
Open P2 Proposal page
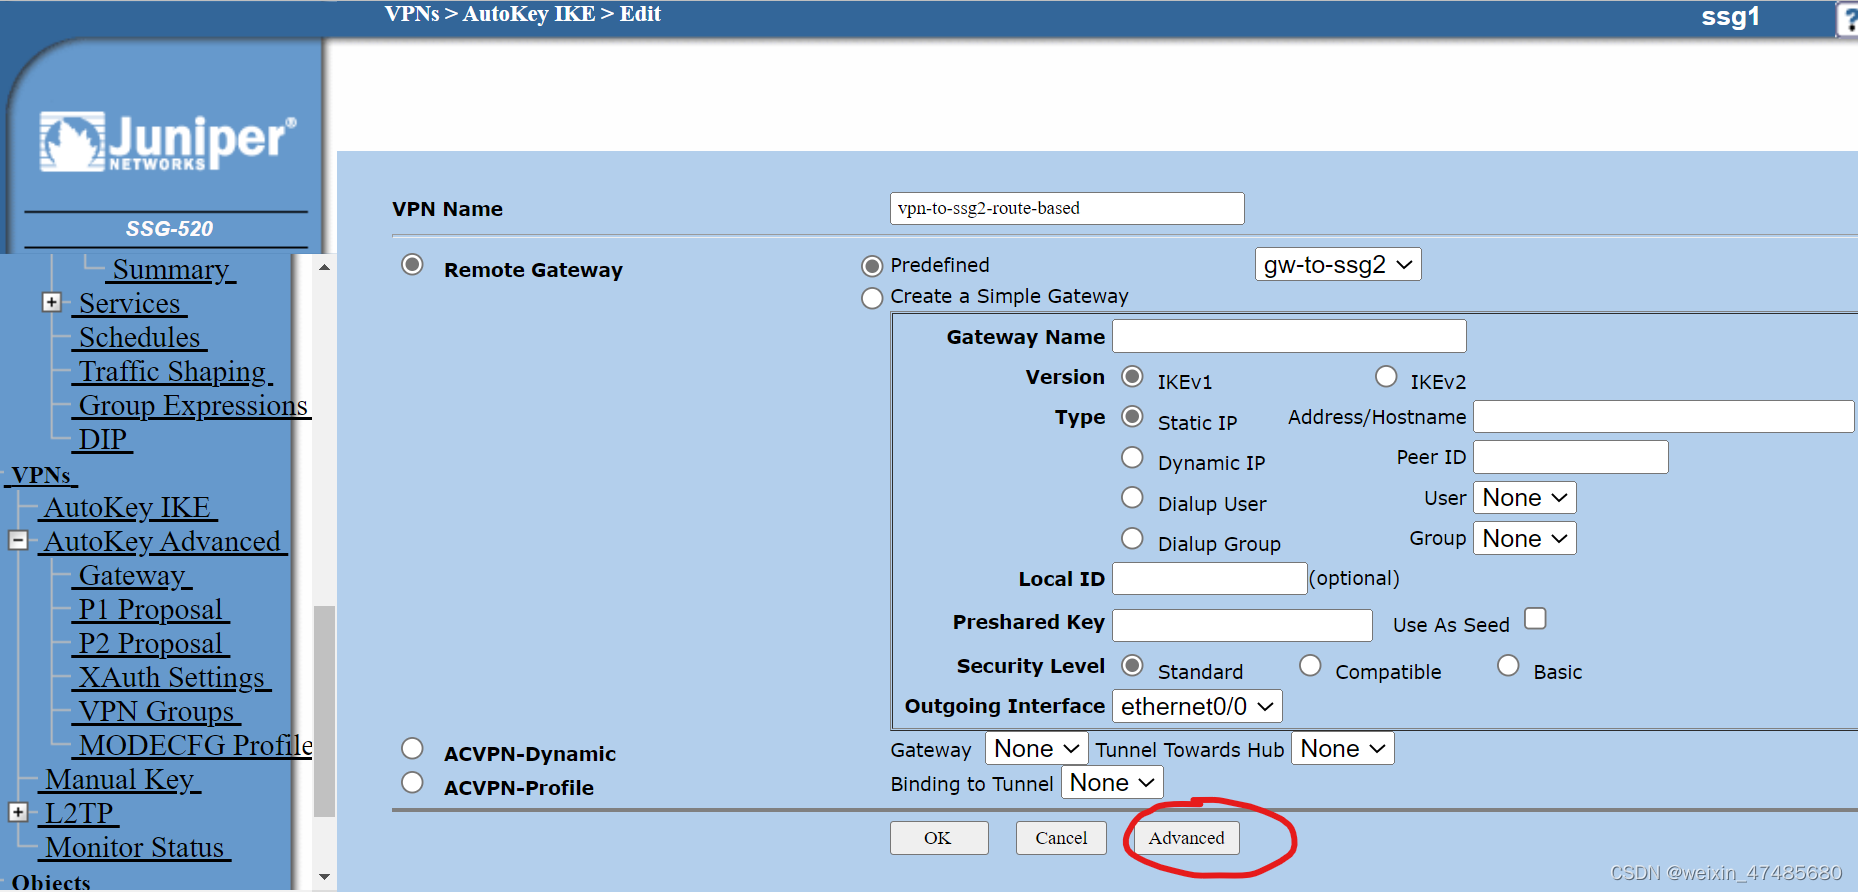pos(151,644)
